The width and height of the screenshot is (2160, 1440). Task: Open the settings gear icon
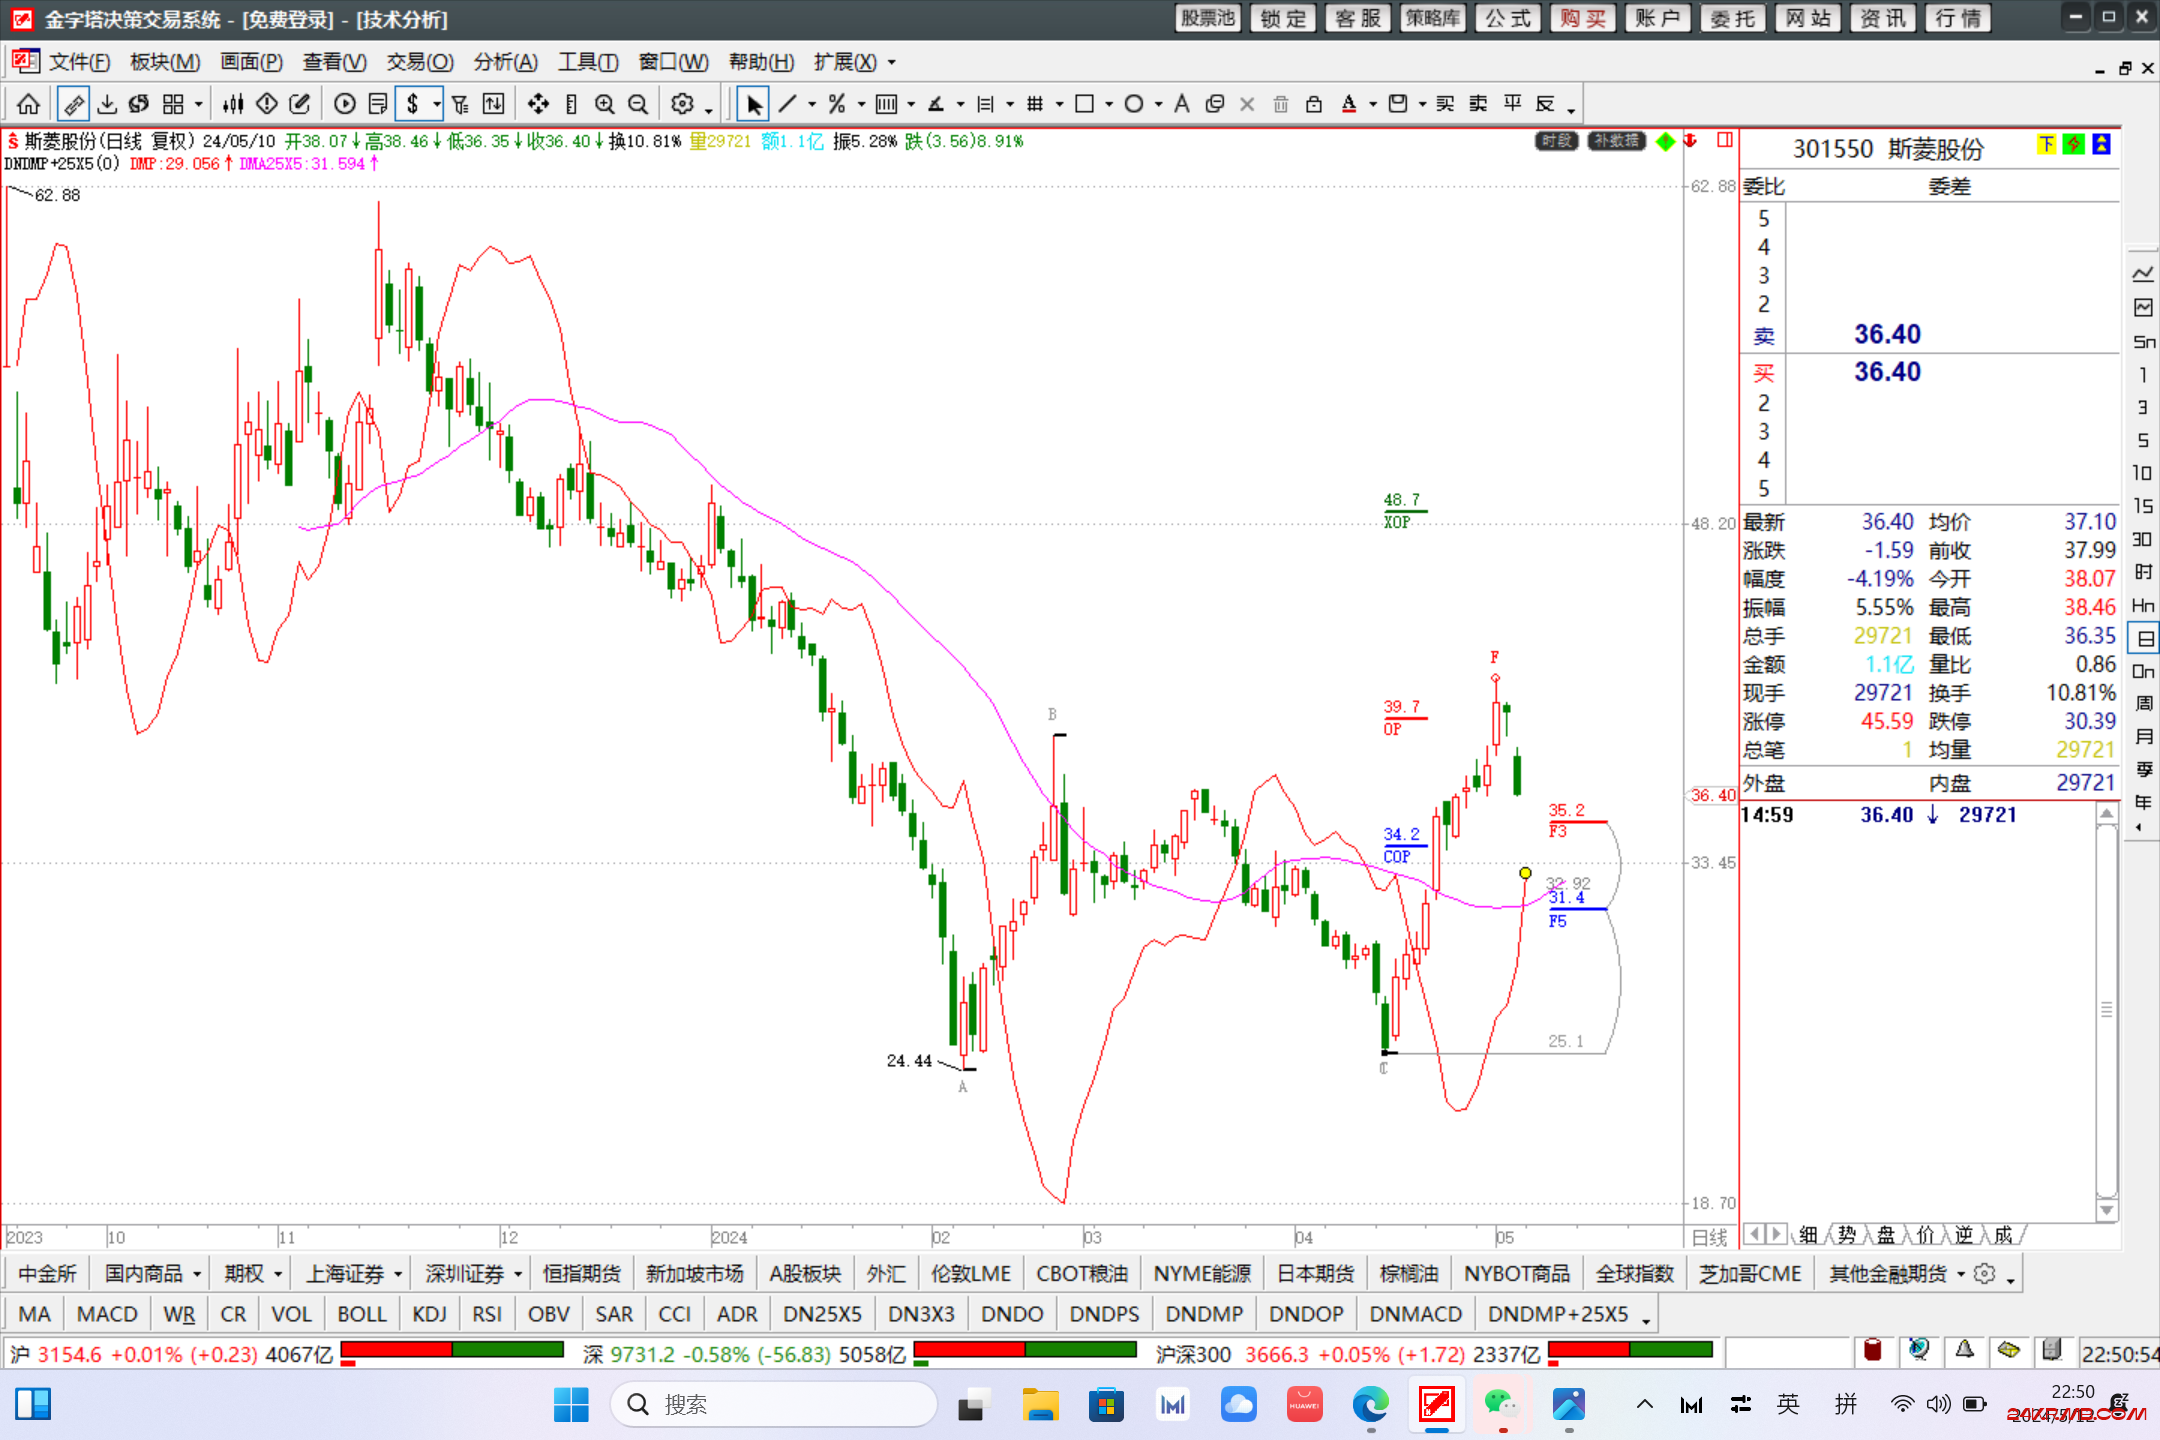682,104
